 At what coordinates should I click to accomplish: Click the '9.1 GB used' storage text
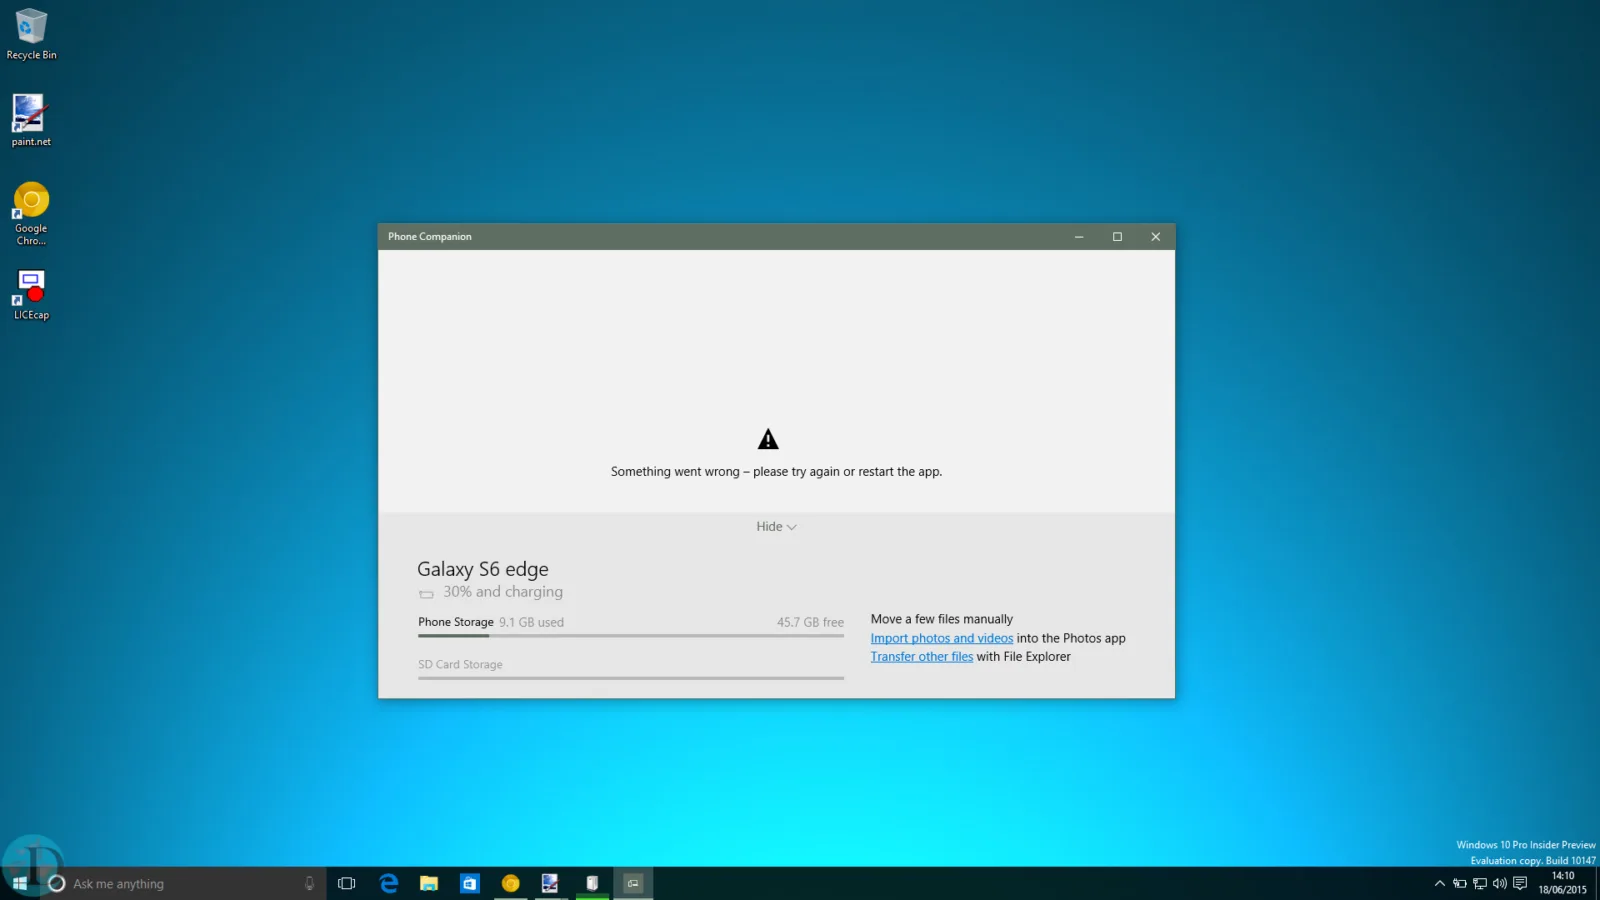point(531,622)
